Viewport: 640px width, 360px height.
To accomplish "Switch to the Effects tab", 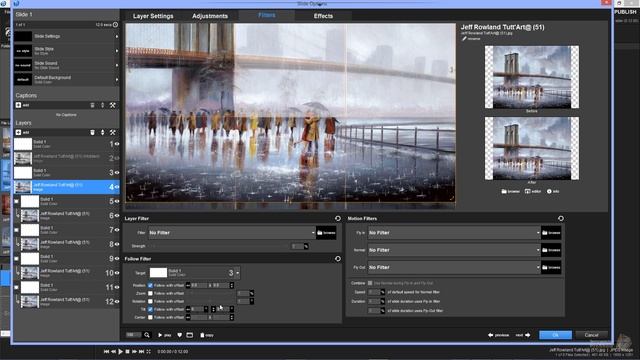I will tap(323, 16).
